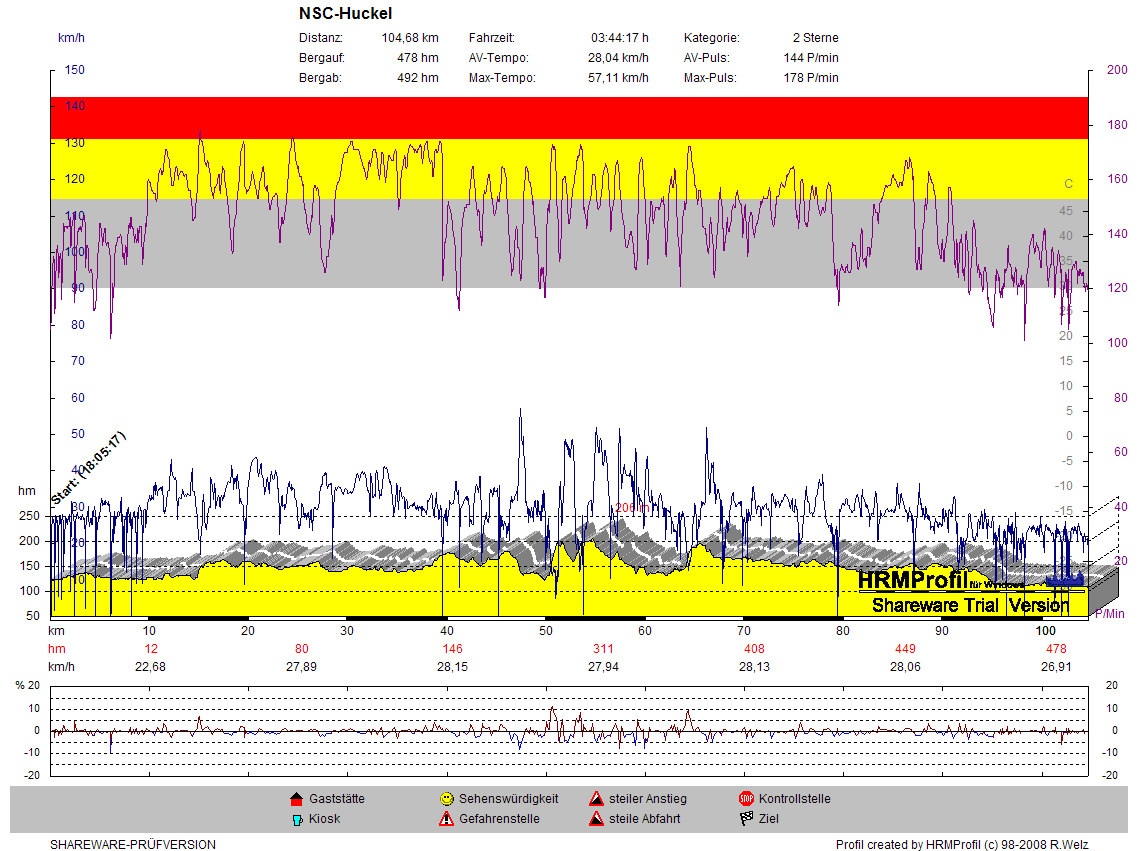
Task: Click the Gefahrenstelle warning triangle icon
Action: (x=446, y=819)
